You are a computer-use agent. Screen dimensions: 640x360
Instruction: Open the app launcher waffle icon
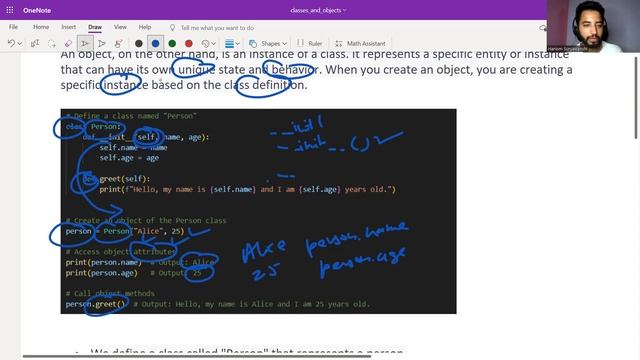pyautogui.click(x=10, y=10)
